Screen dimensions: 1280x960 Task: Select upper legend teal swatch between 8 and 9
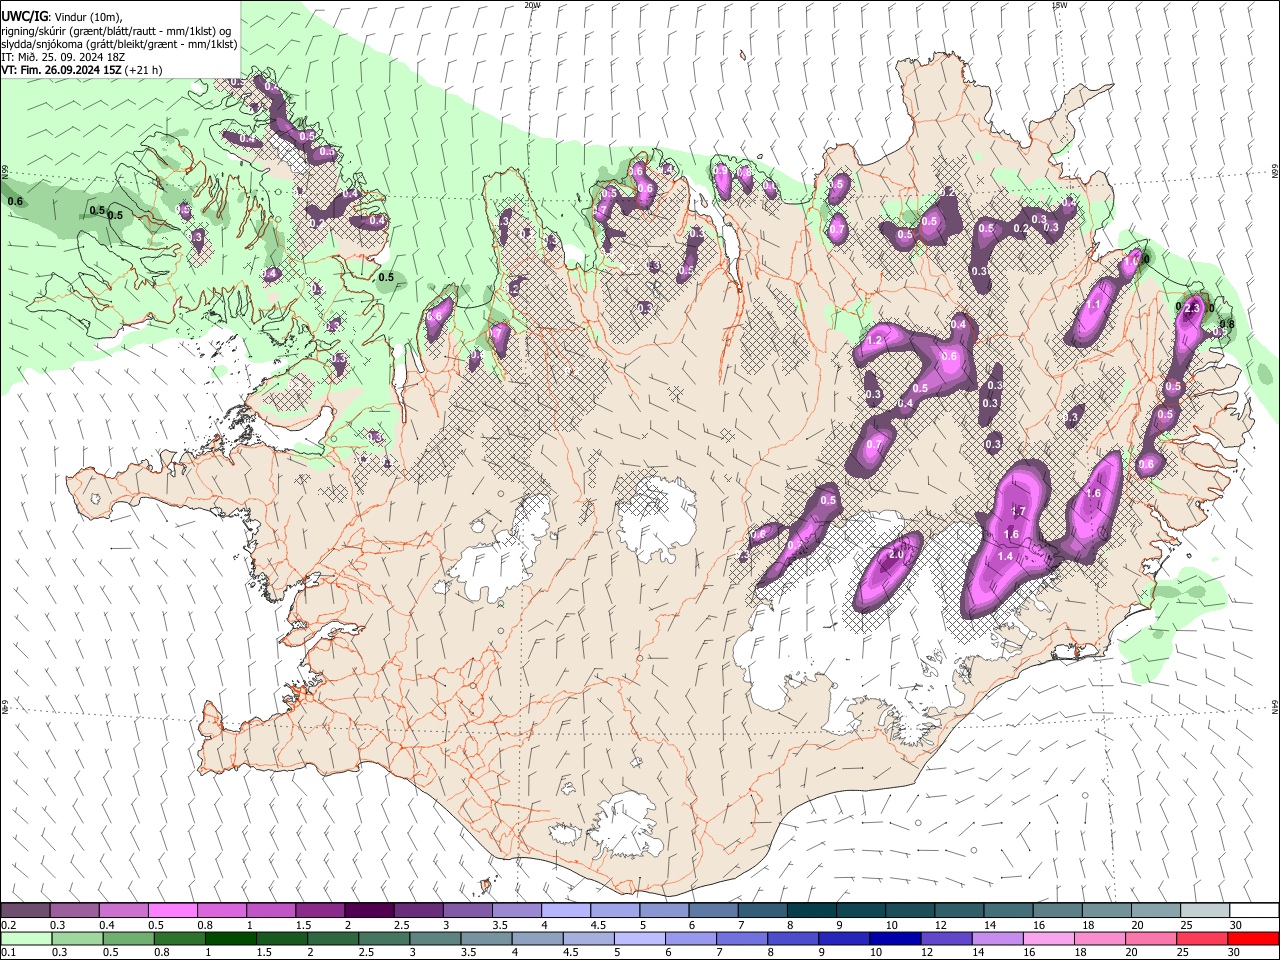(x=810, y=911)
